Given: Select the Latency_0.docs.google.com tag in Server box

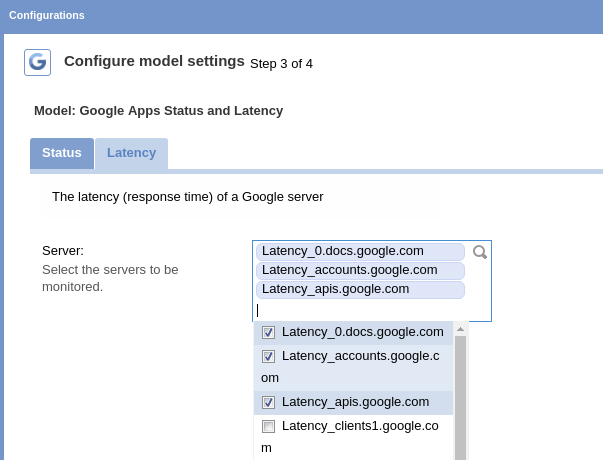Looking at the screenshot, I should (343, 251).
